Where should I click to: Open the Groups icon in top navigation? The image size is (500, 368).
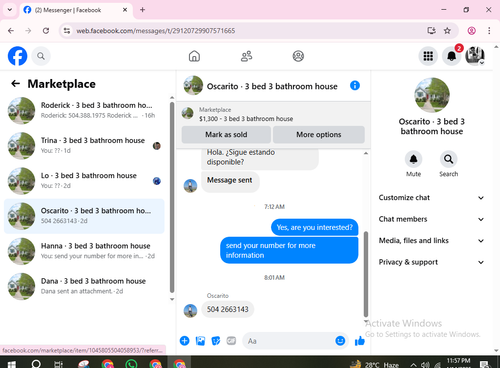[298, 56]
